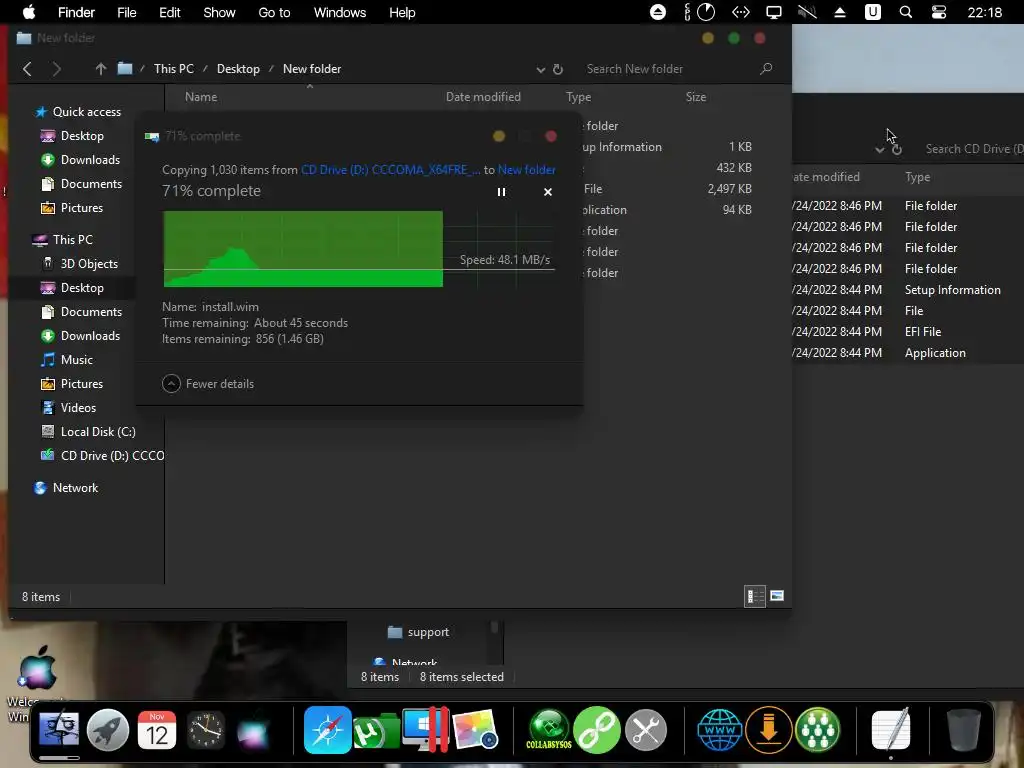Open 3D Objects in the sidebar
Screen dimensions: 1024x768
coord(89,264)
